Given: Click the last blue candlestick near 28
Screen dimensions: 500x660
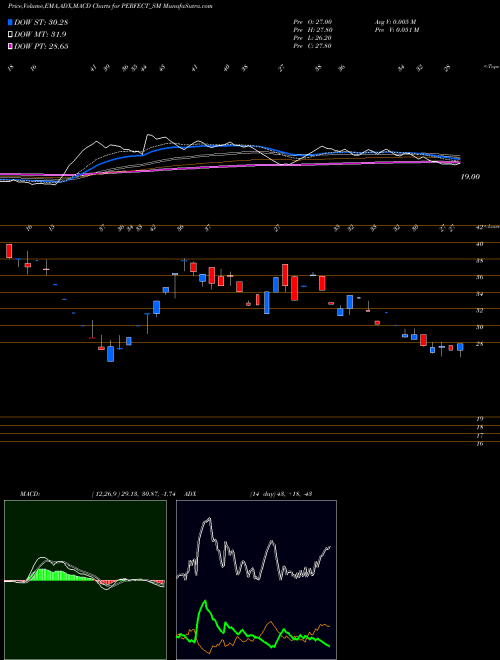Looking at the screenshot, I should point(460,347).
